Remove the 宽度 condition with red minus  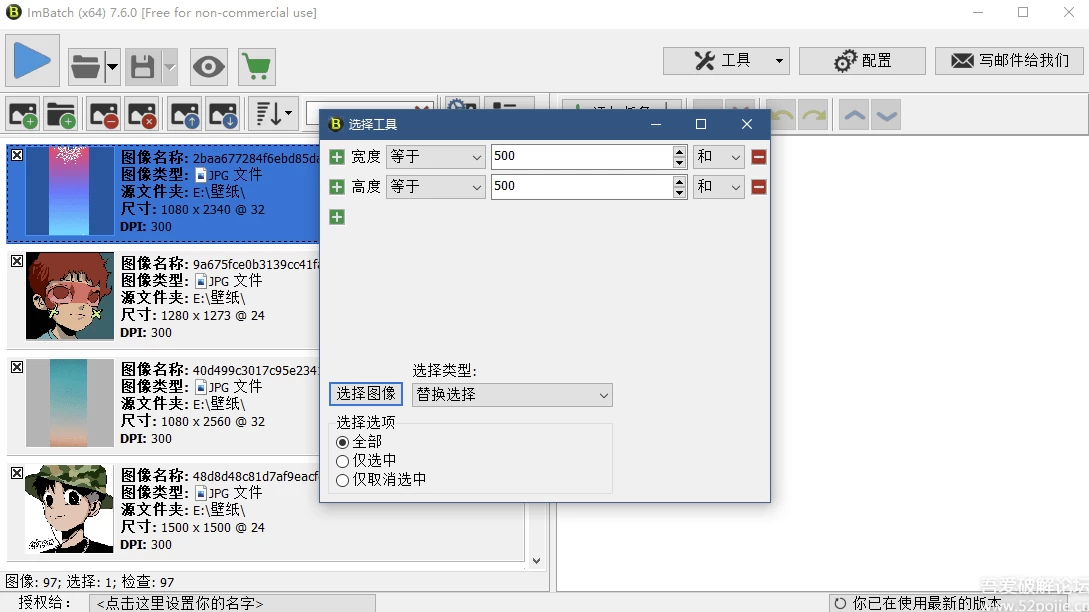(759, 157)
